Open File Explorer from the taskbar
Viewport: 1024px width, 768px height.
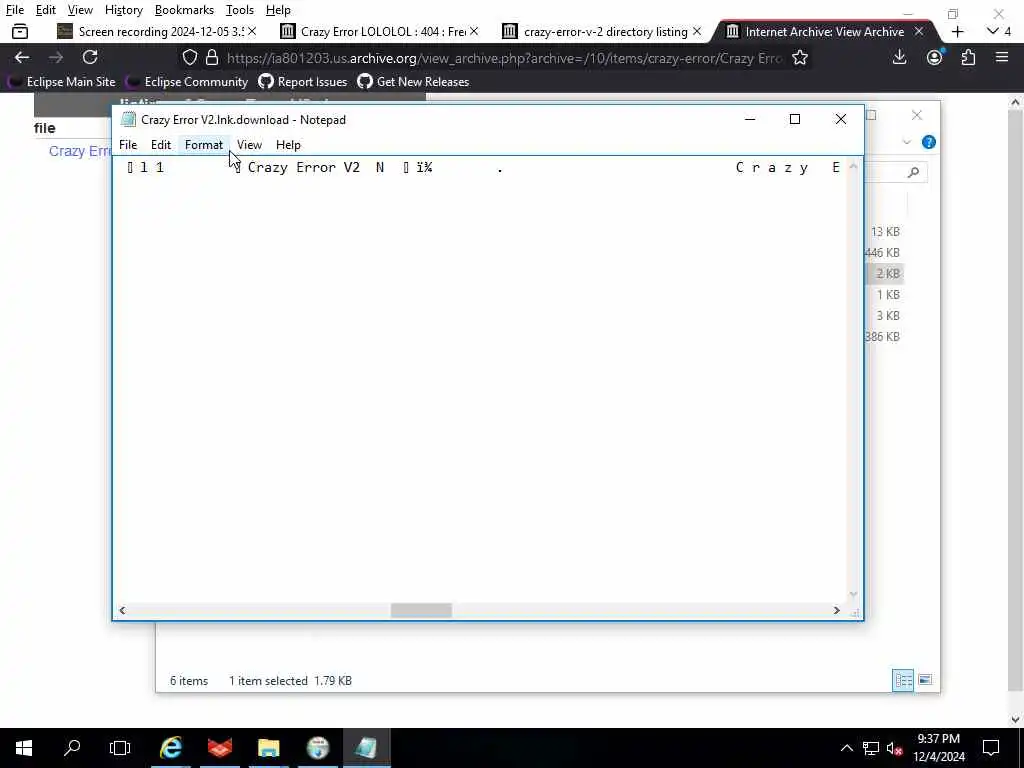coord(268,748)
